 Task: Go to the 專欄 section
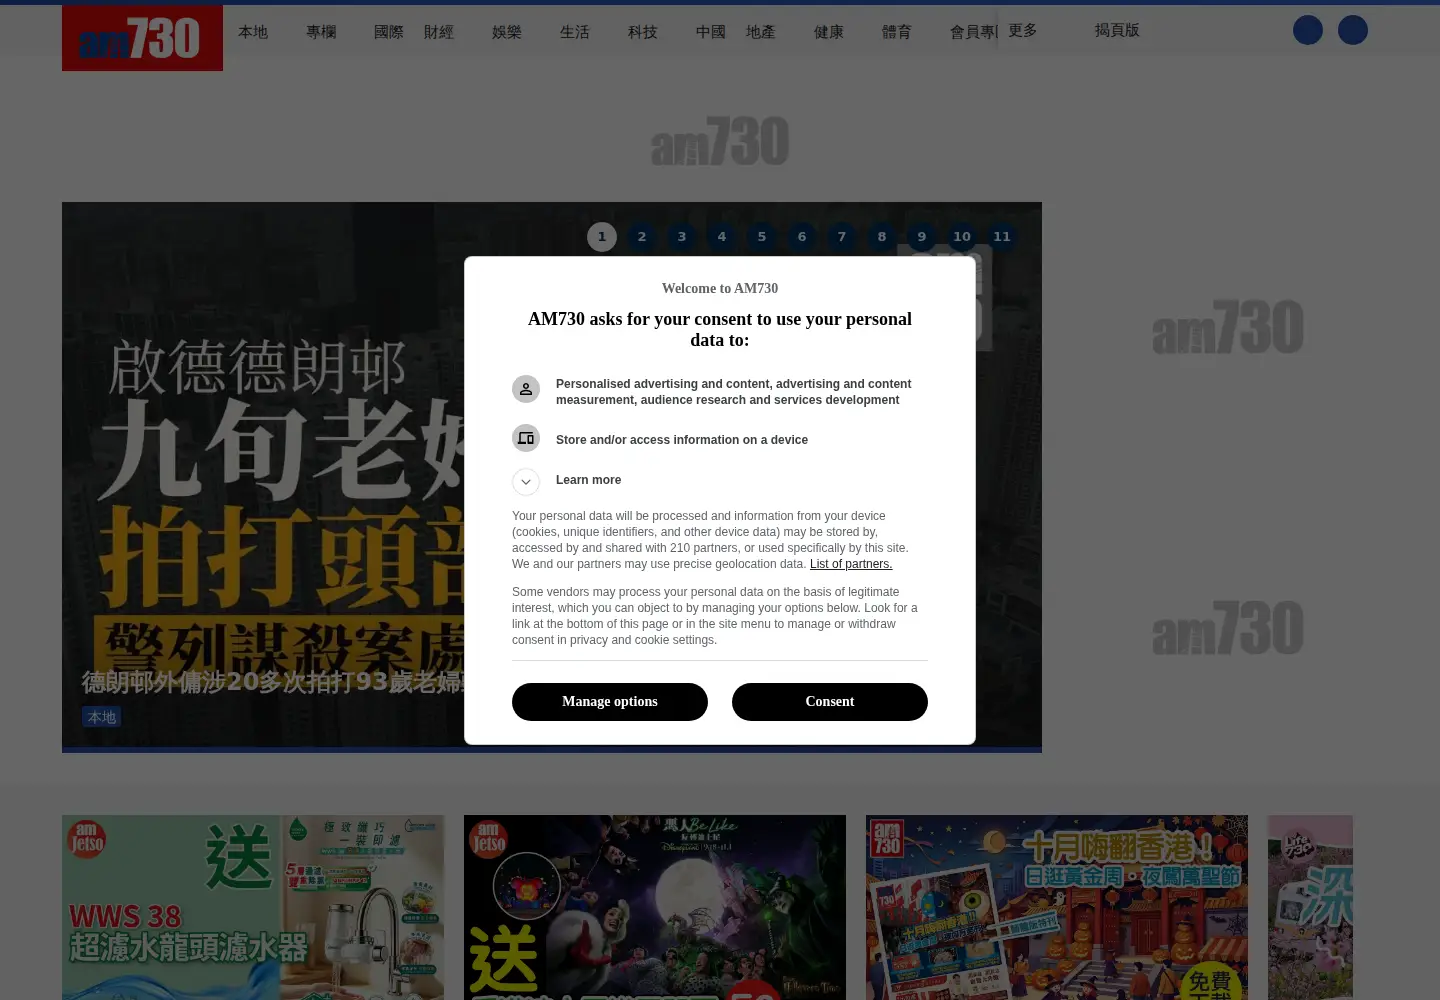321,32
